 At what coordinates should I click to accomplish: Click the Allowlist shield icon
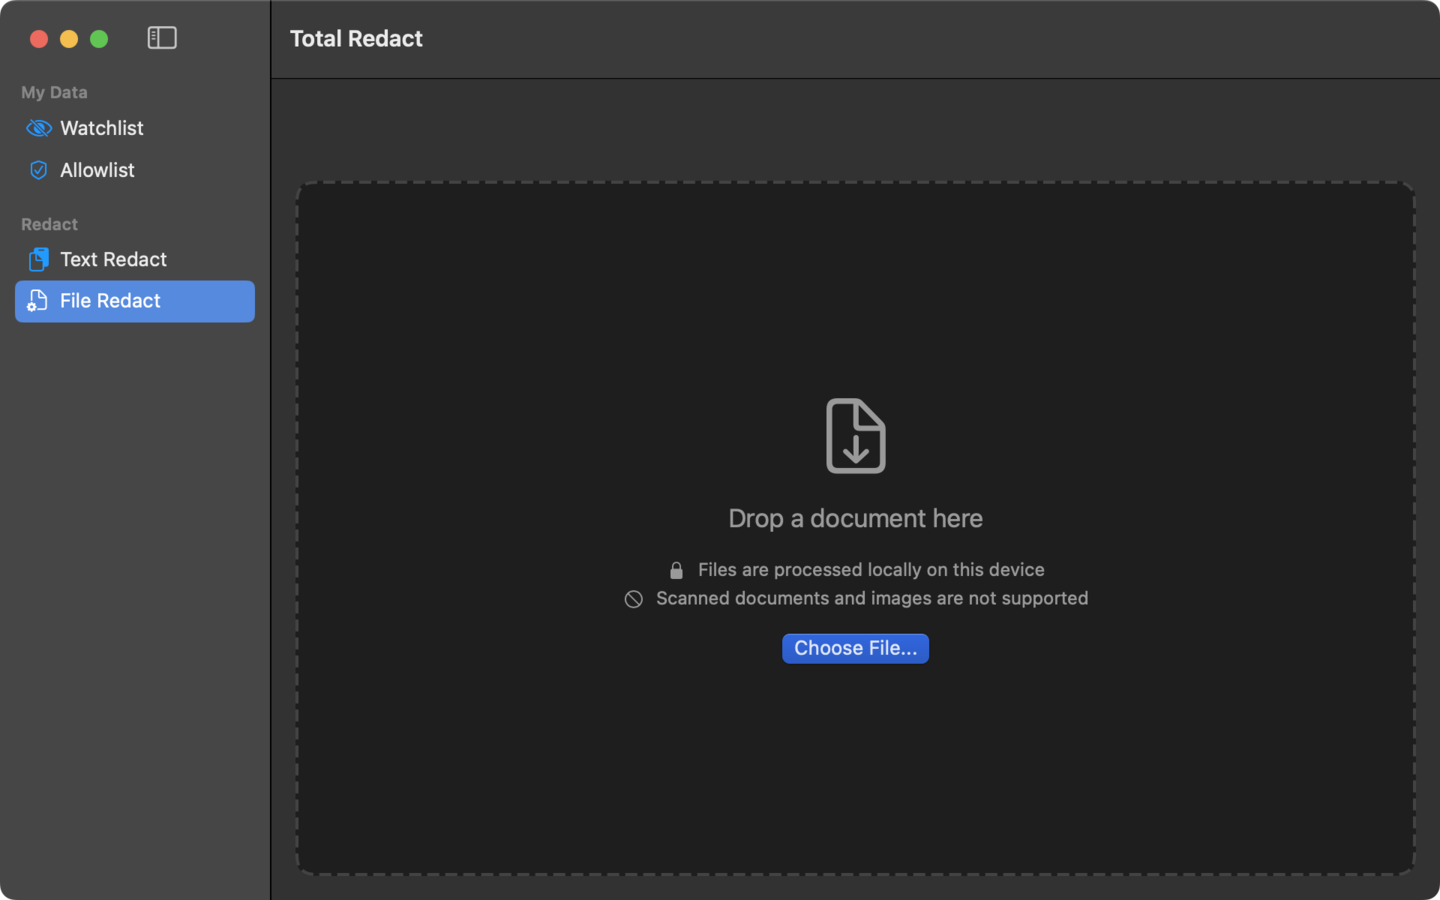click(39, 170)
